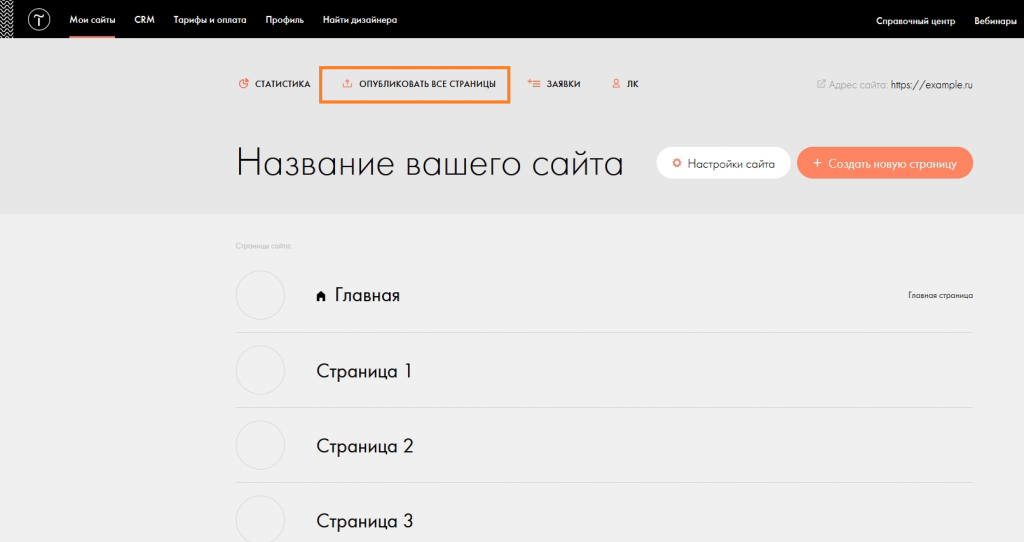Open the Главная page
The image size is (1024, 542).
click(x=367, y=296)
